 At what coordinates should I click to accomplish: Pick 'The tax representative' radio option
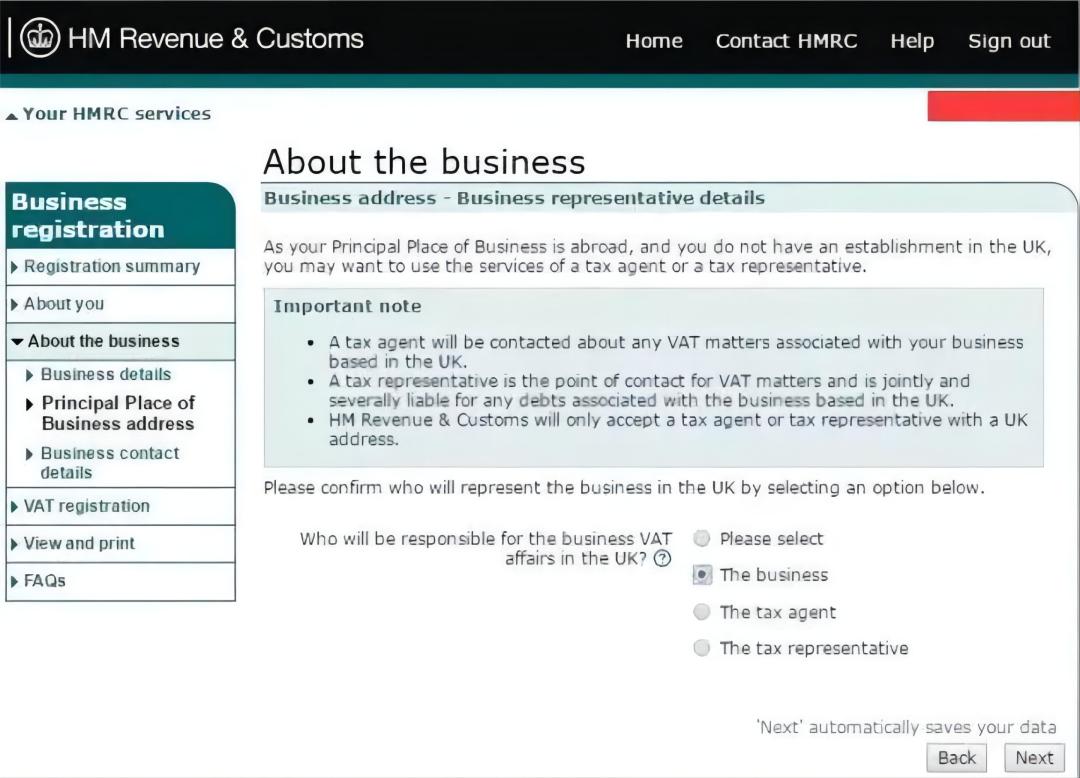[x=702, y=648]
